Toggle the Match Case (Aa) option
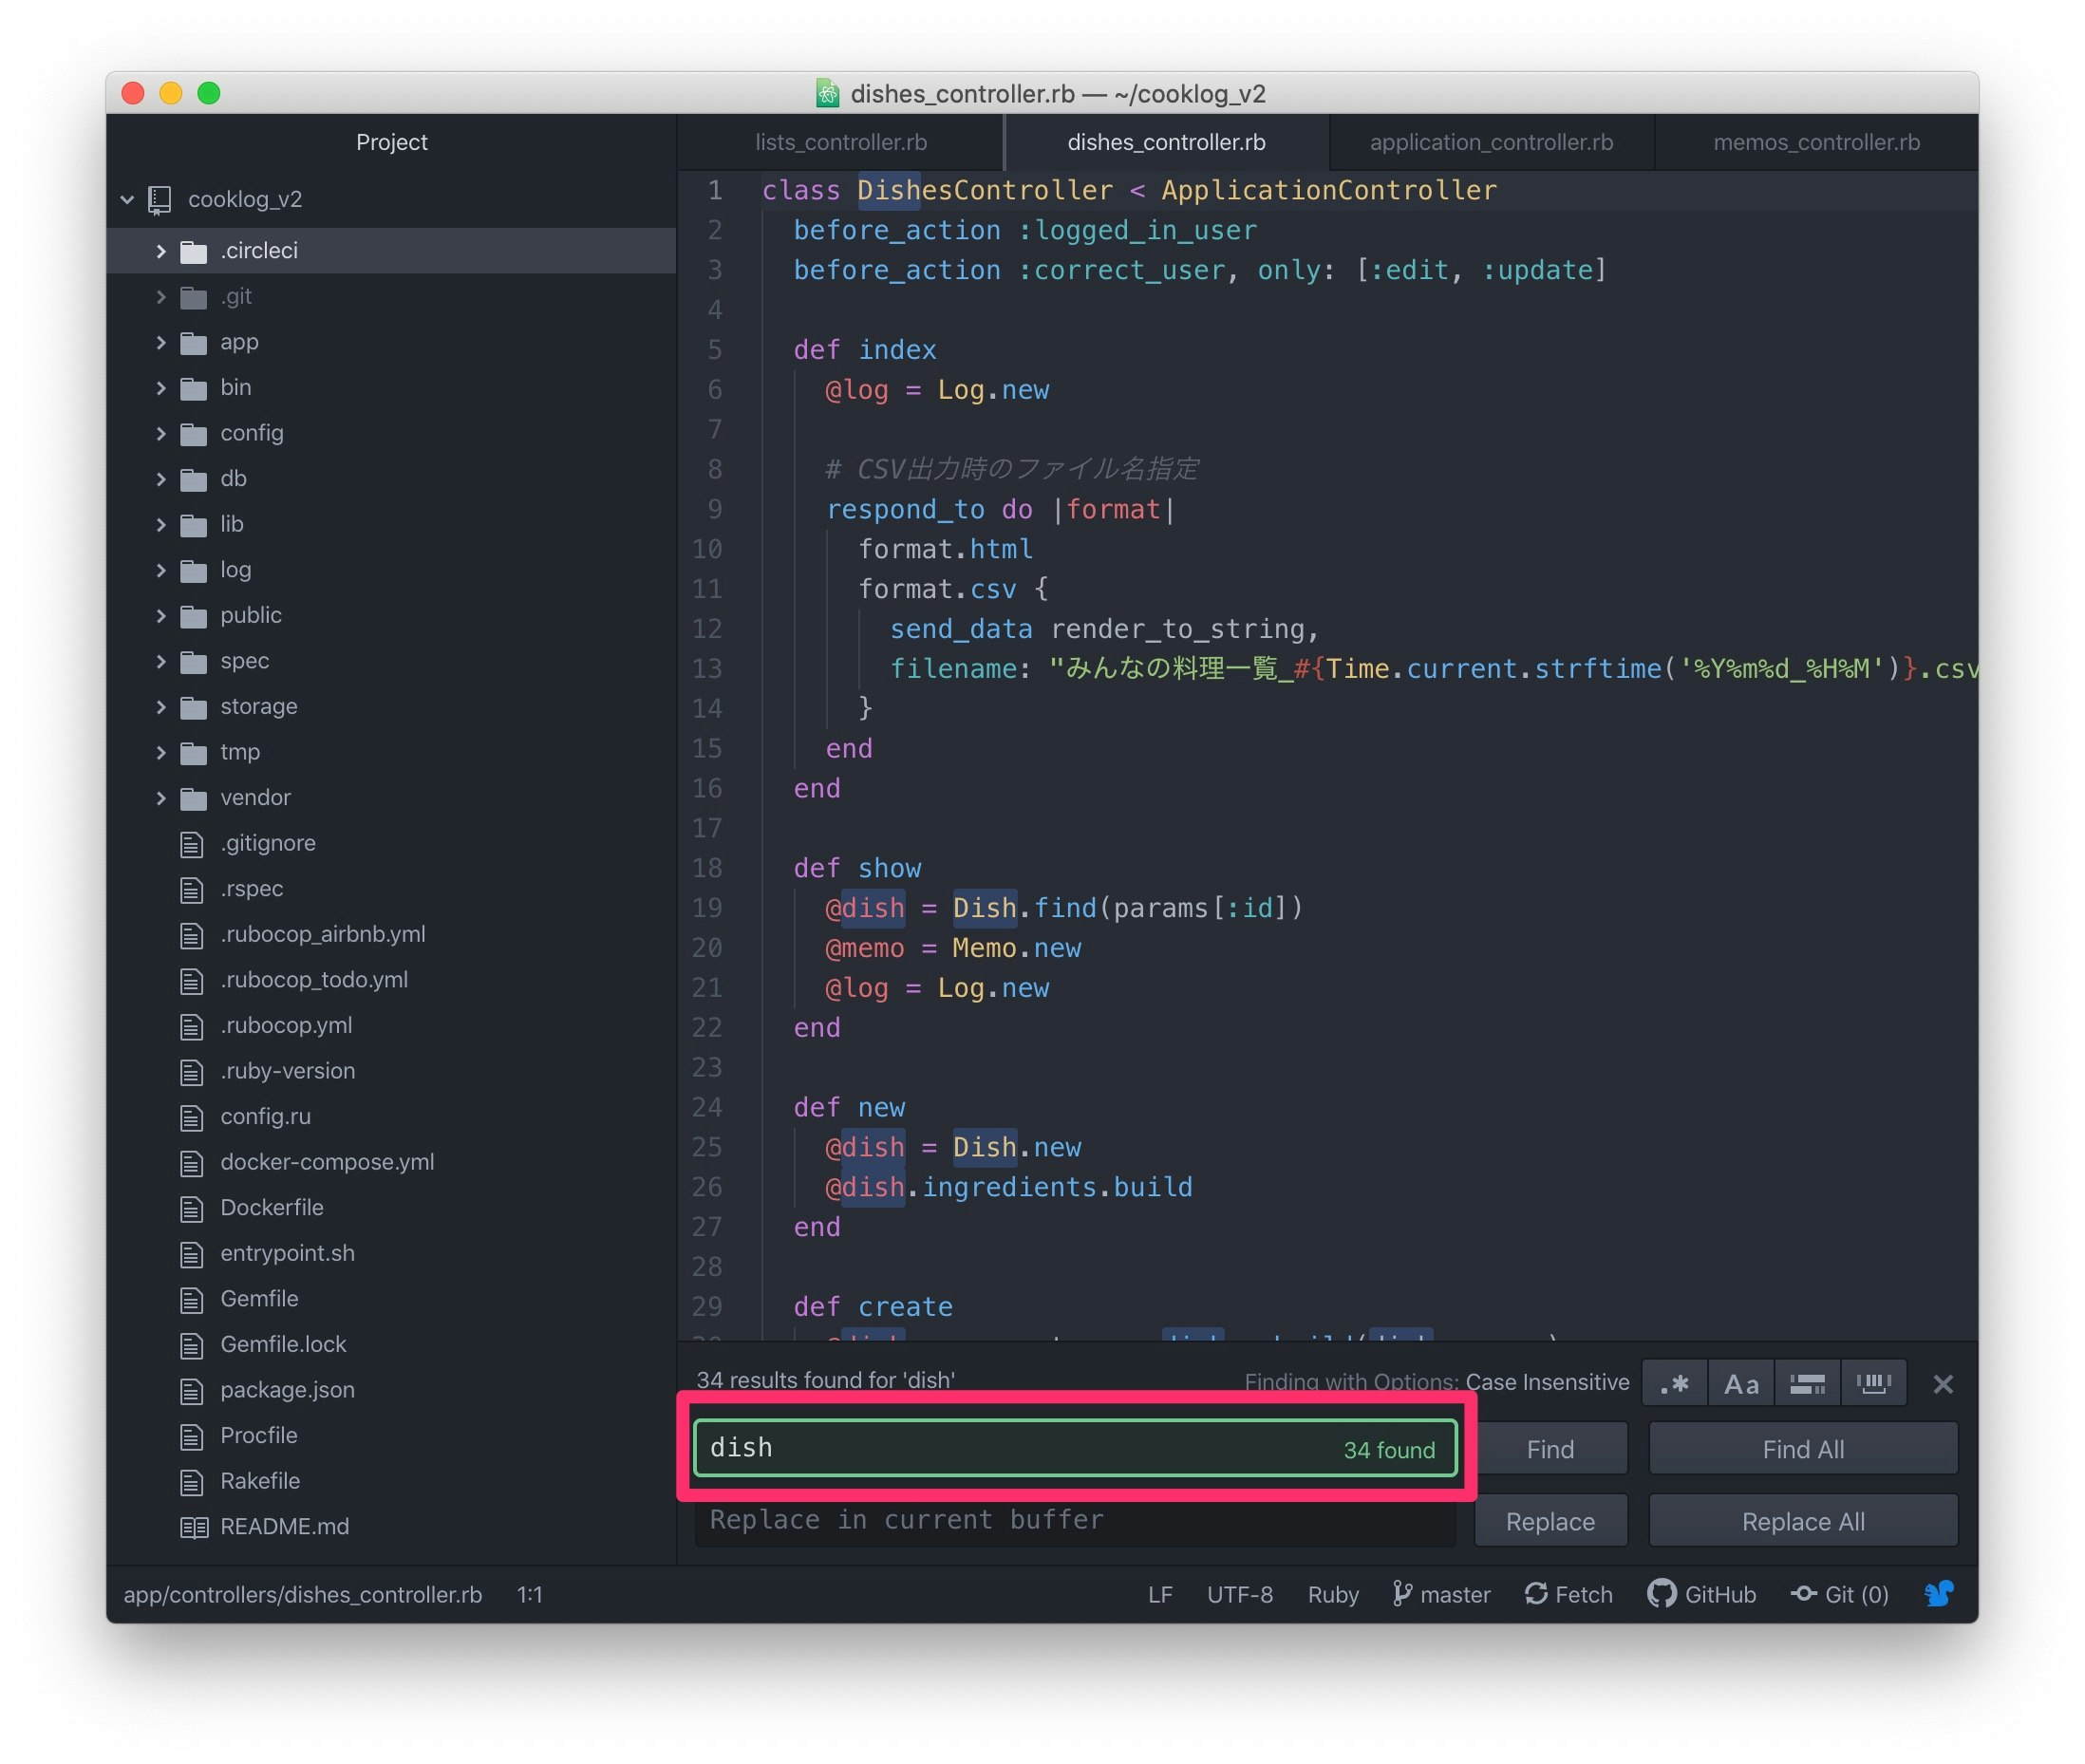 [x=1740, y=1384]
